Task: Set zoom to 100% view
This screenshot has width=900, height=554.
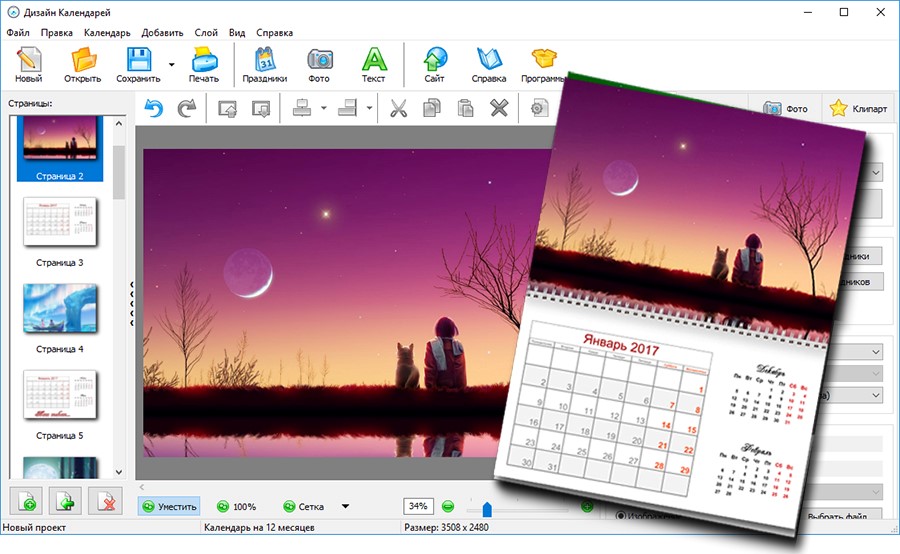Action: point(236,506)
